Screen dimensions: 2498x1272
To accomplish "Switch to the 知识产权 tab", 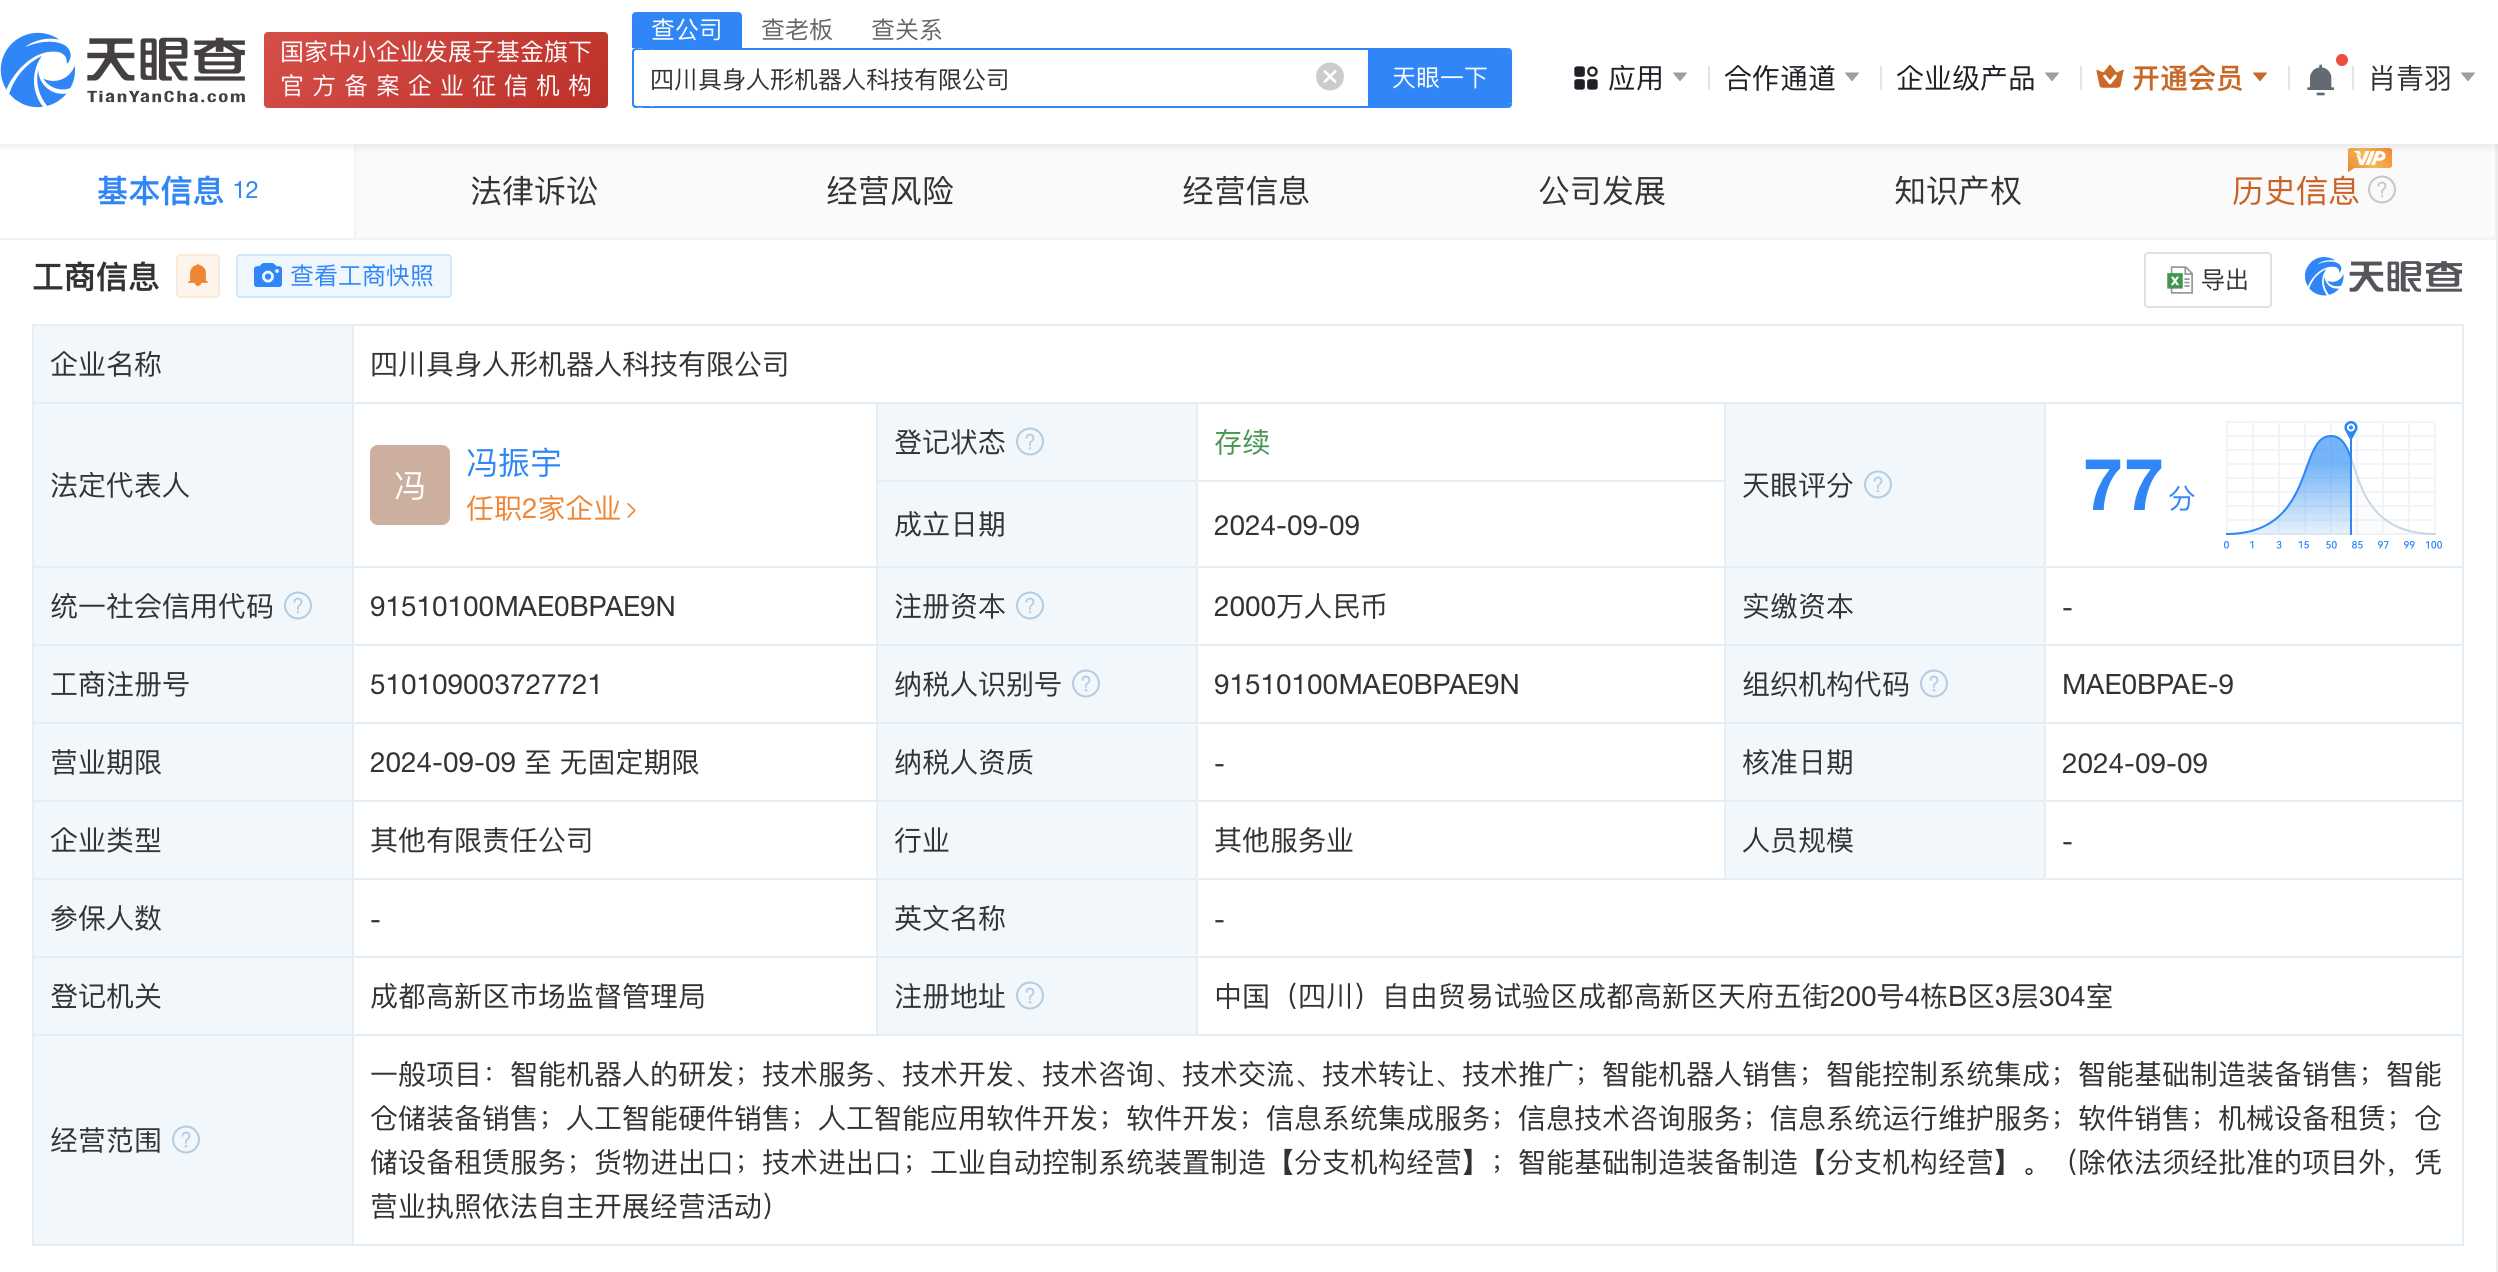I will [1956, 191].
